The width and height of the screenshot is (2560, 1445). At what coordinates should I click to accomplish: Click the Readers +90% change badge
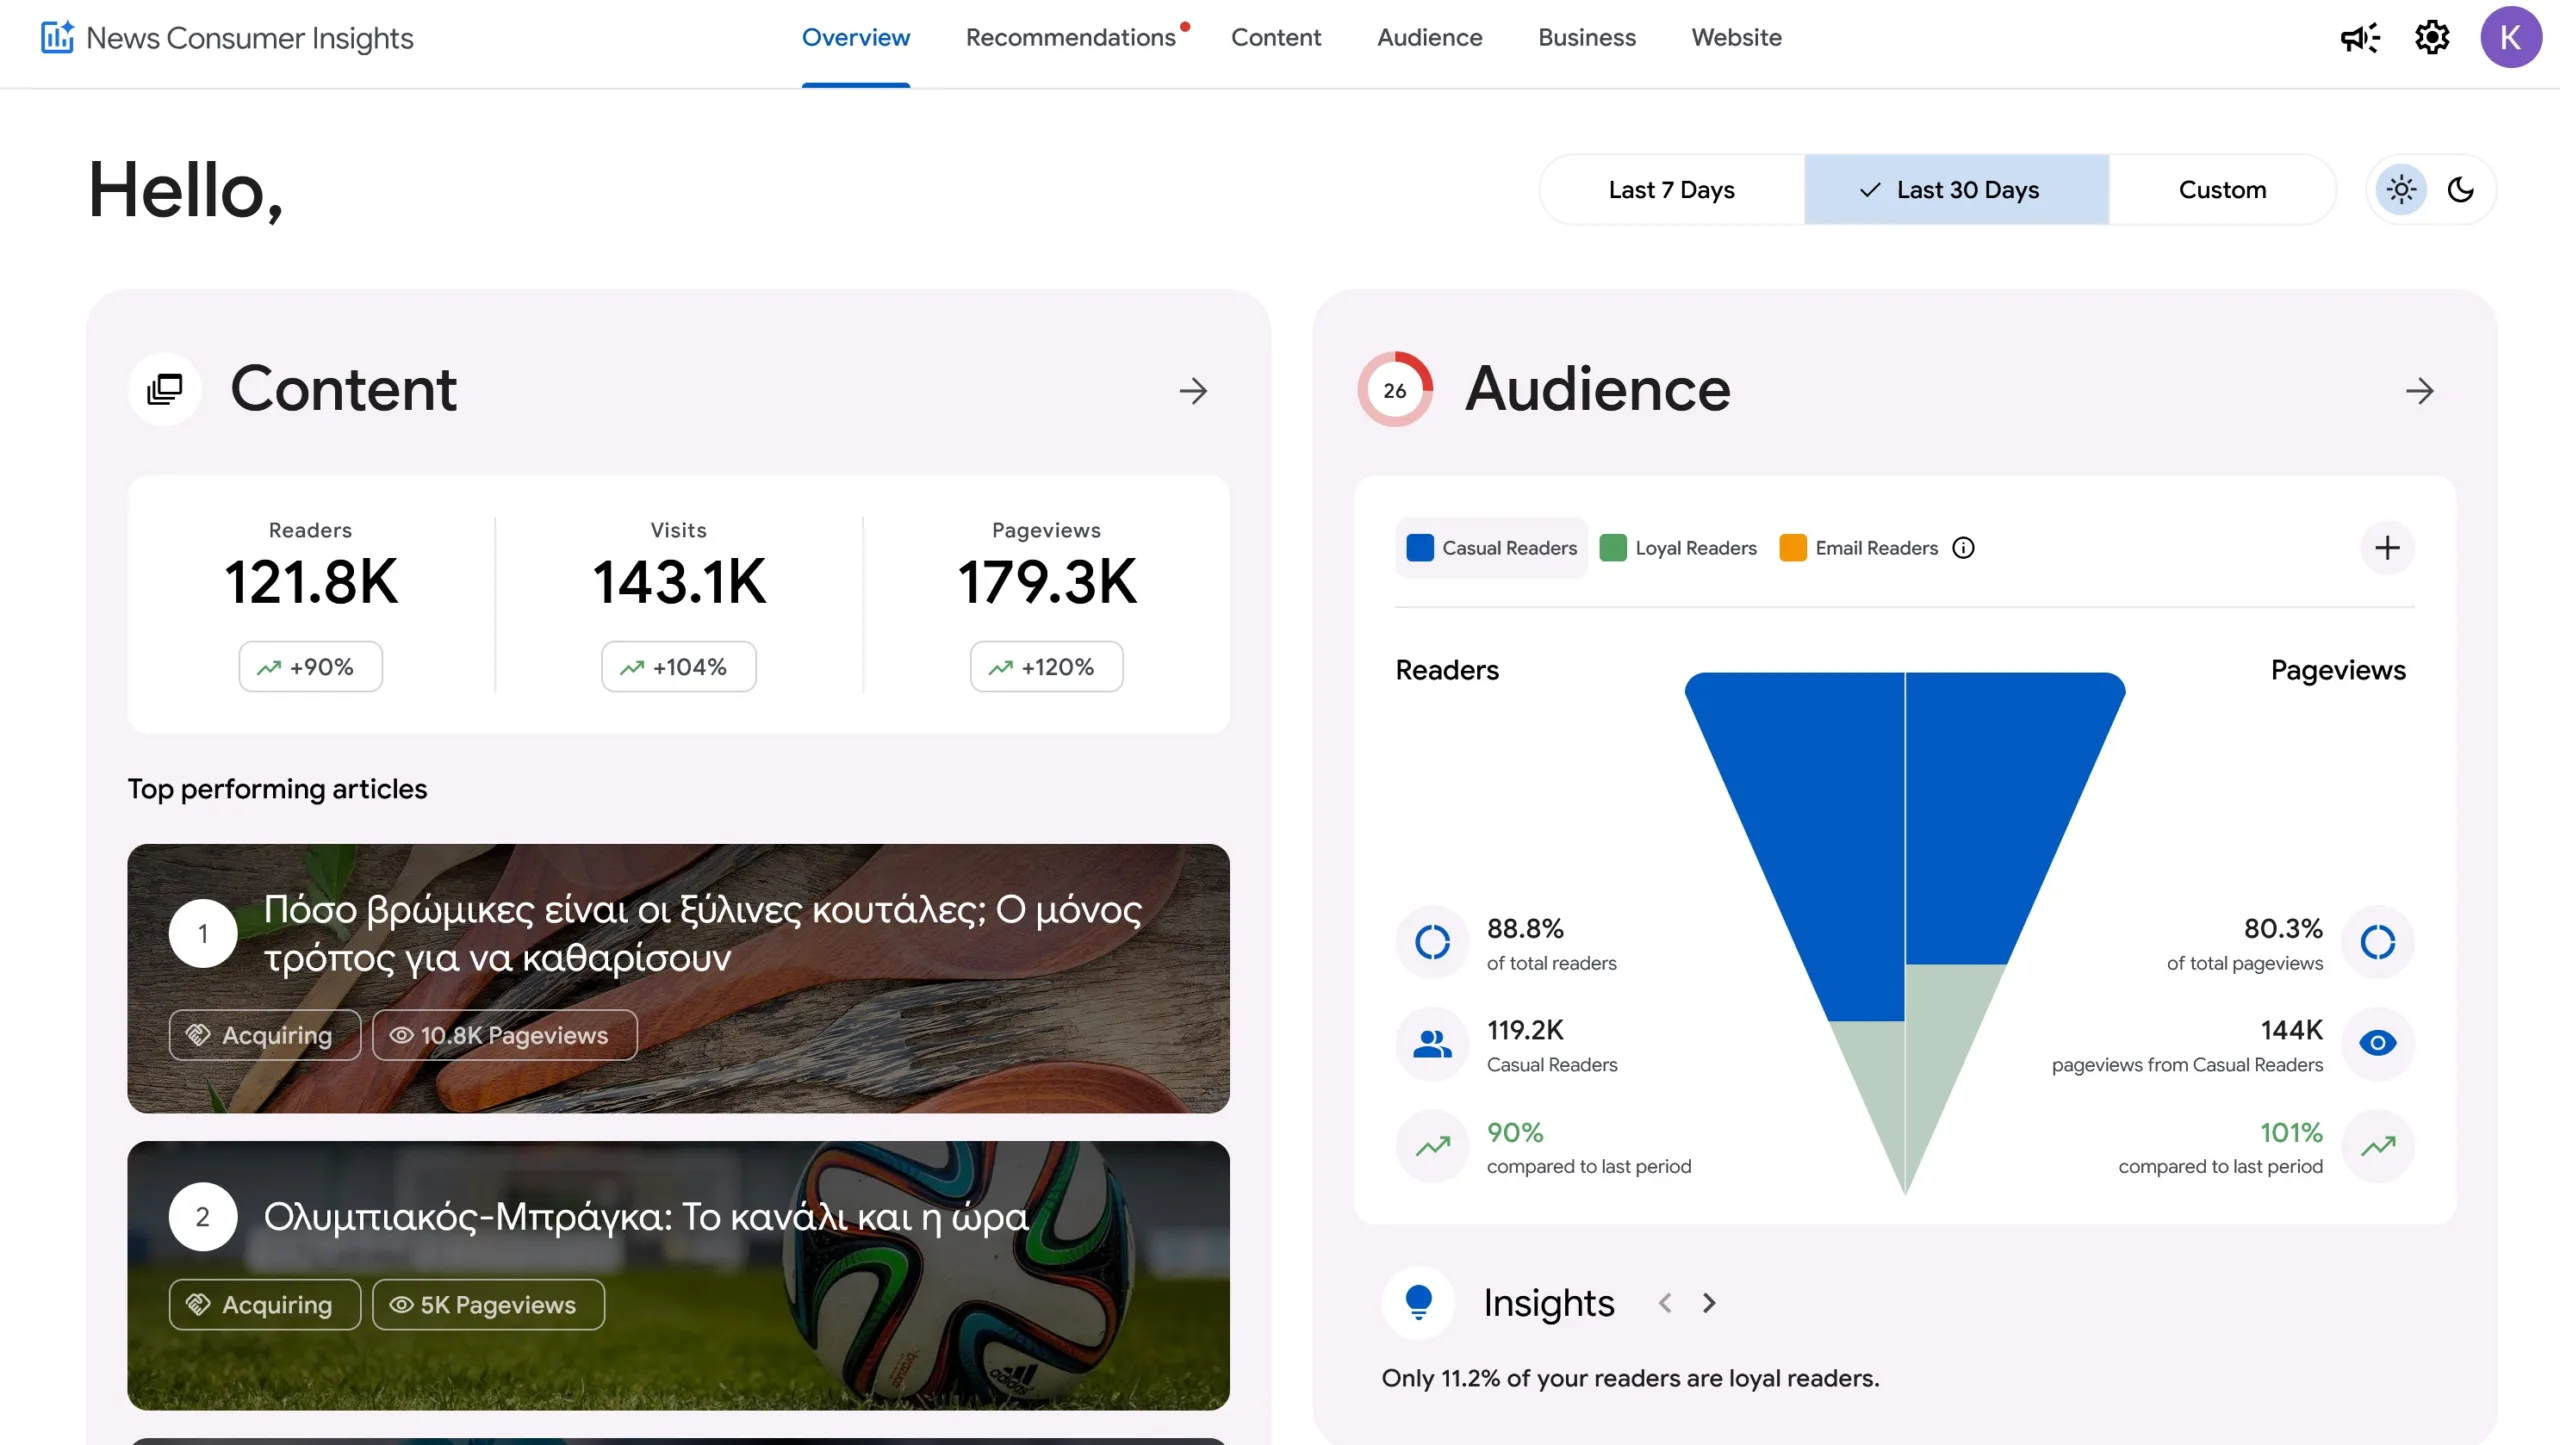[x=310, y=667]
